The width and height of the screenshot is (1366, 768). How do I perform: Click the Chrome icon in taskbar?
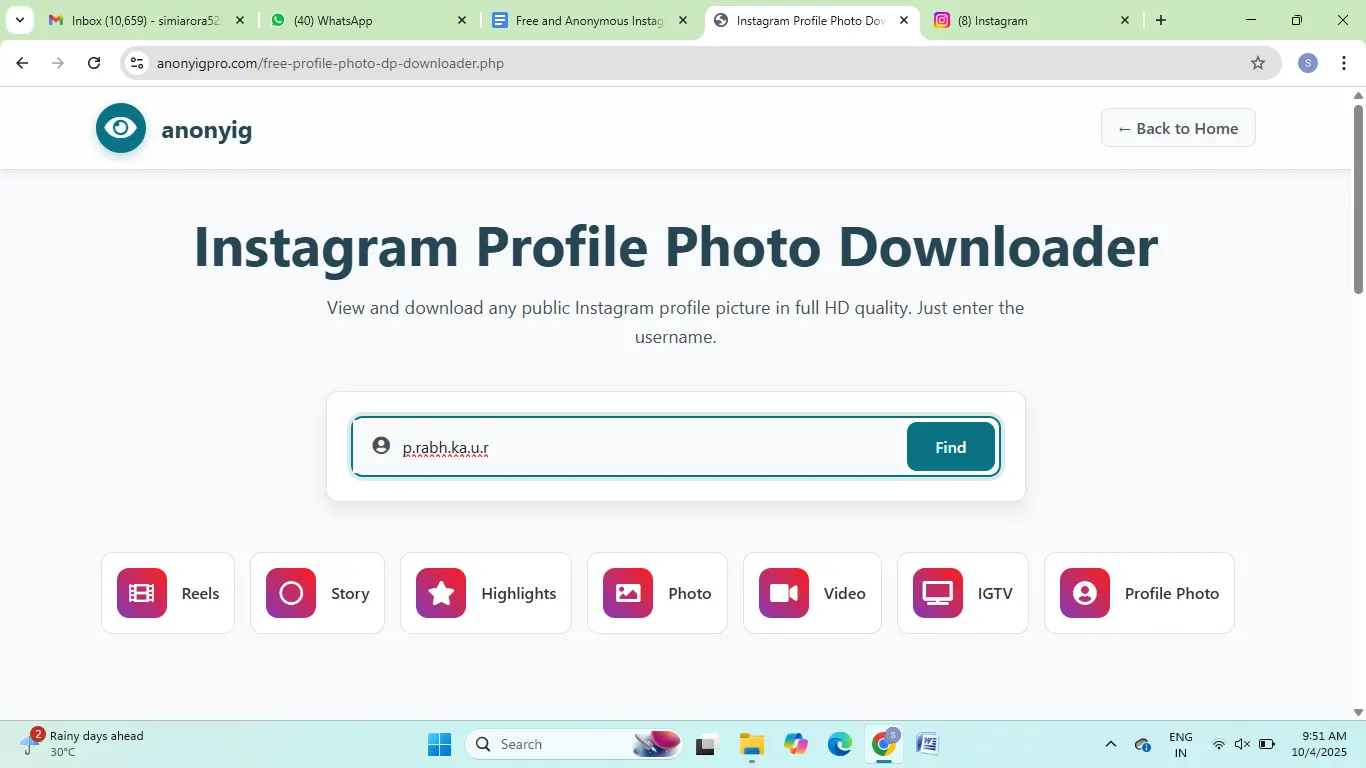[x=884, y=744]
